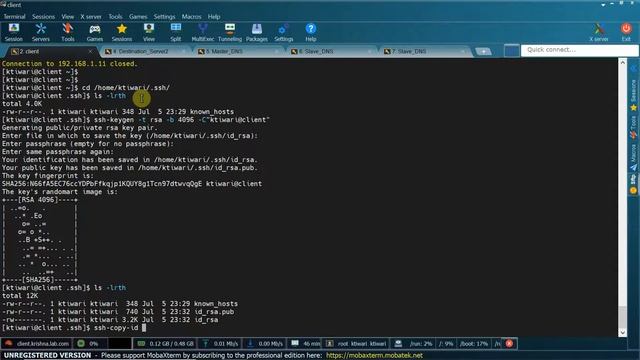Add a new terminal tab with plus button

(484, 51)
